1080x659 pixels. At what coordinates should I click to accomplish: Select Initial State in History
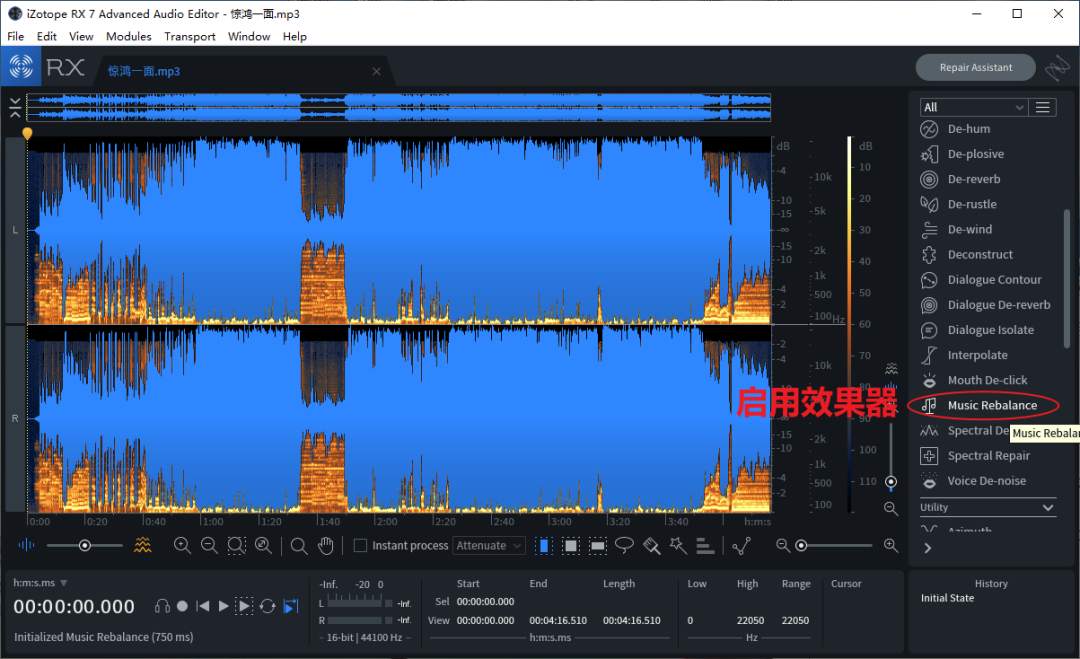click(947, 598)
